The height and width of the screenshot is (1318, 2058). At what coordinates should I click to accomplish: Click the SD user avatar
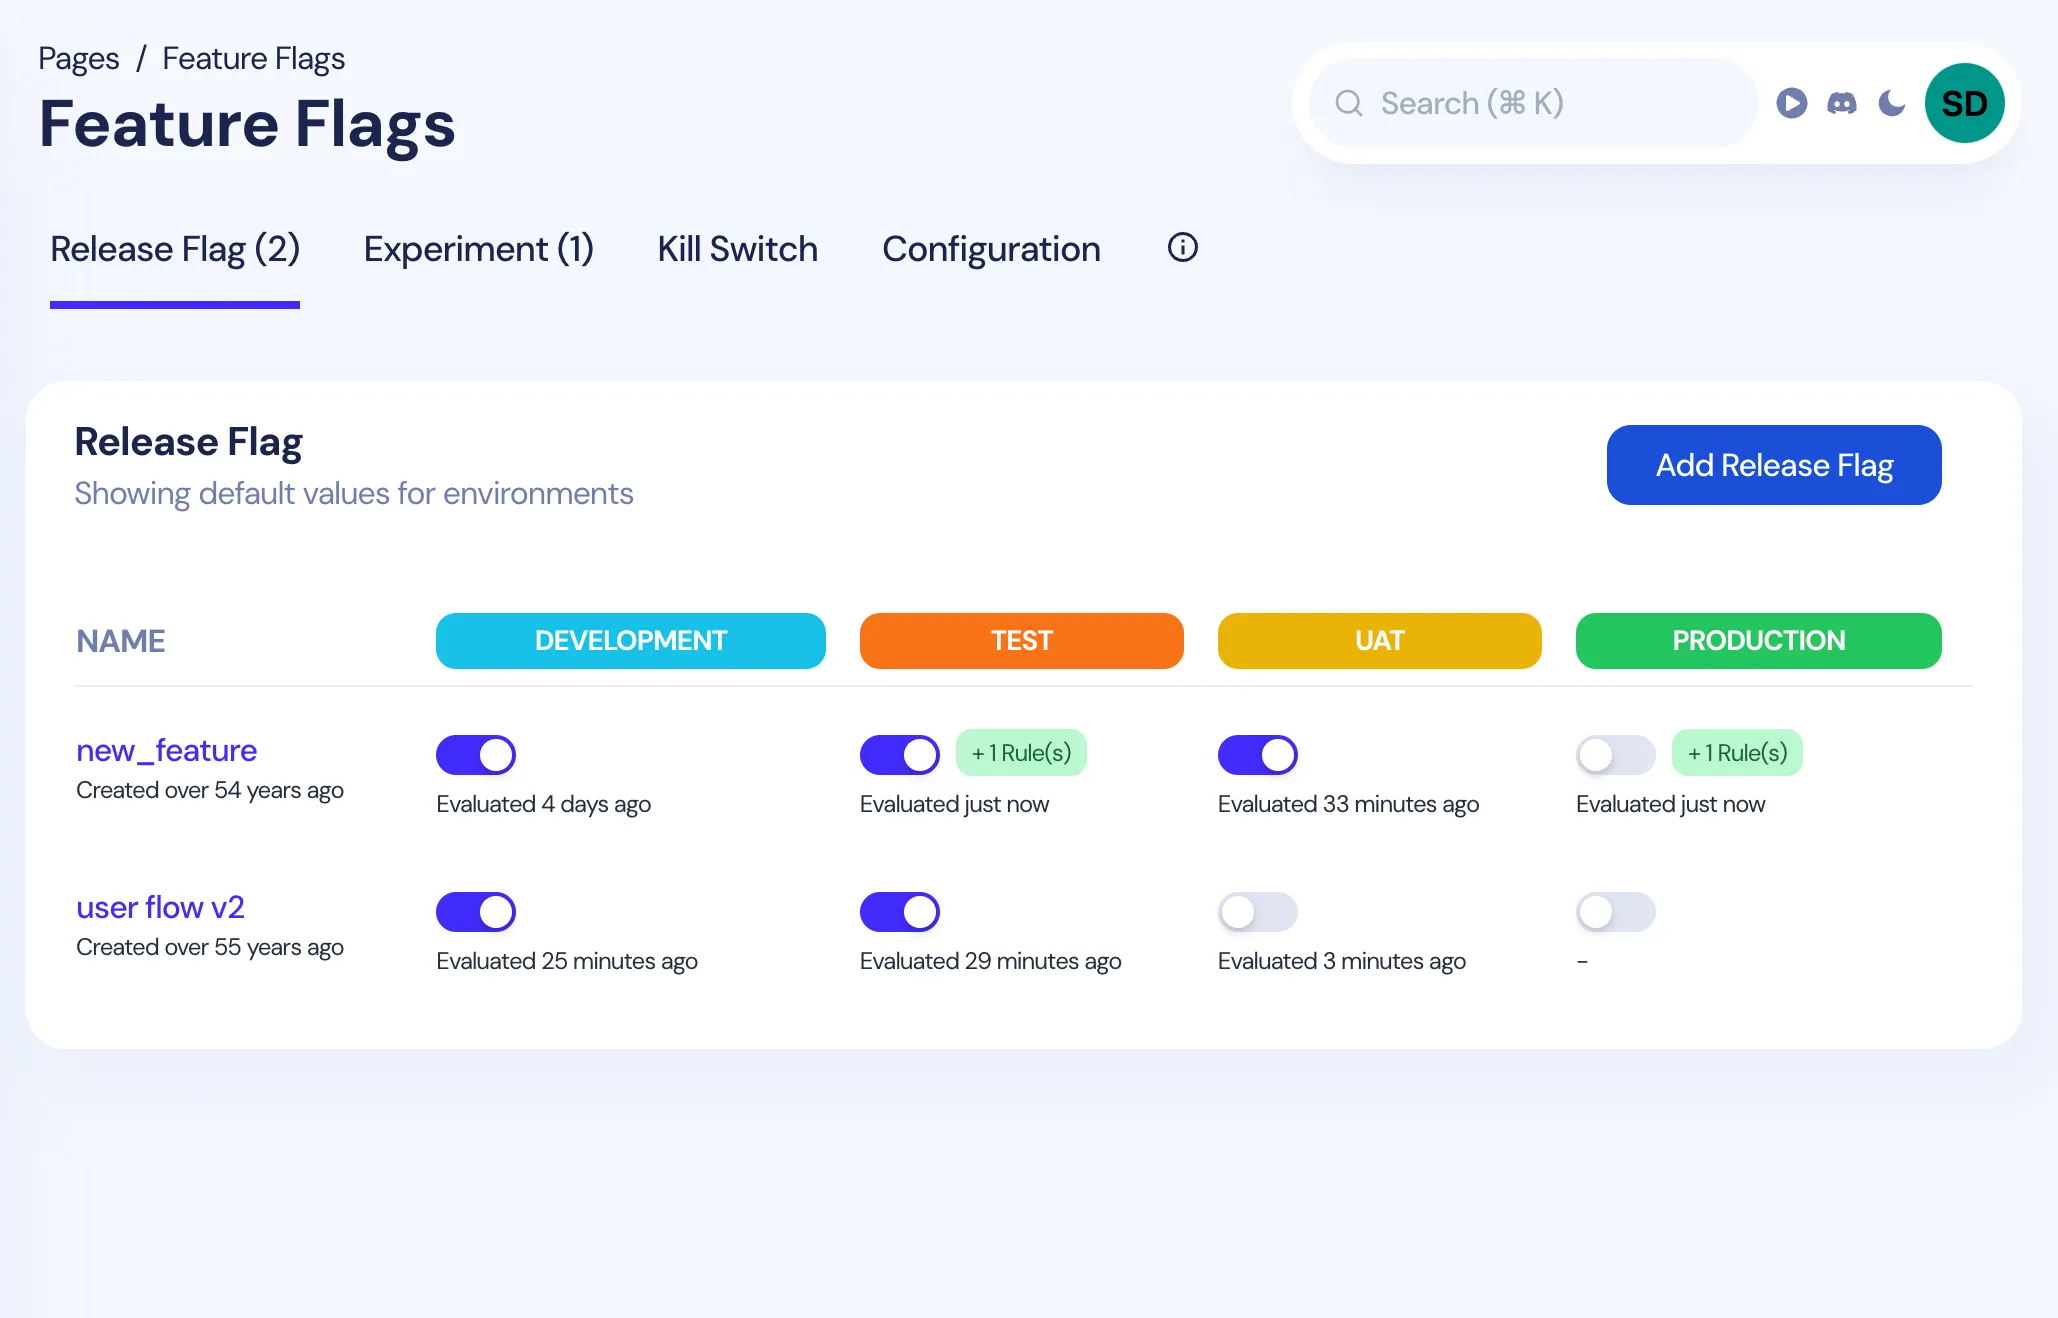1964,102
